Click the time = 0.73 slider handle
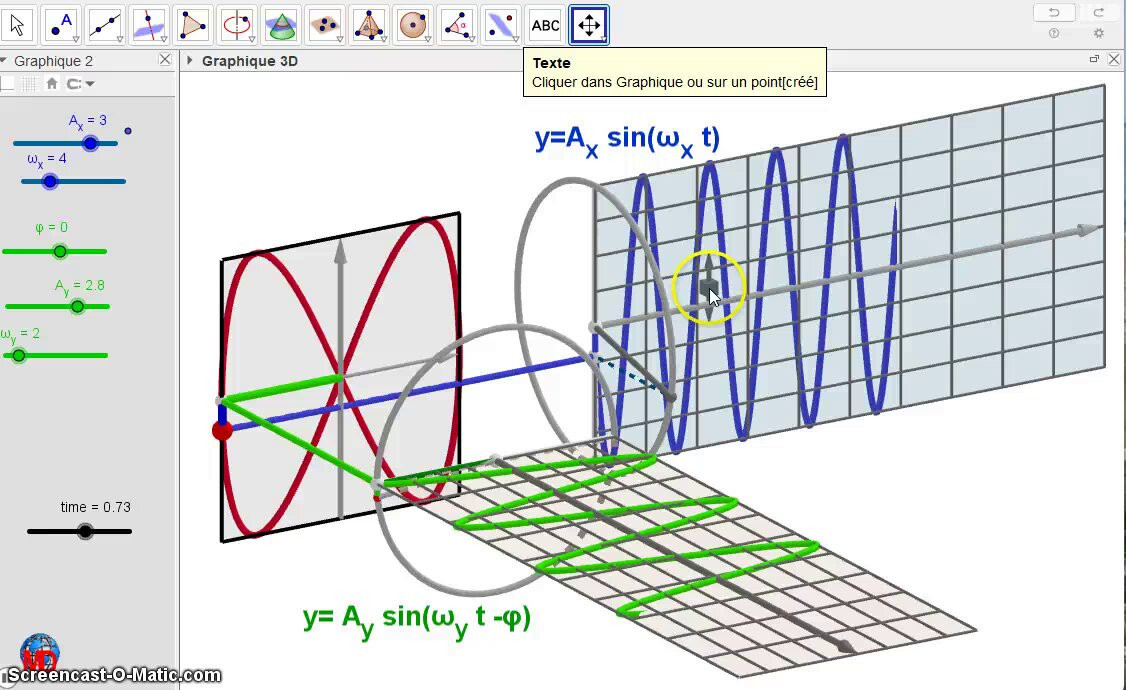The height and width of the screenshot is (690, 1126). 85,531
